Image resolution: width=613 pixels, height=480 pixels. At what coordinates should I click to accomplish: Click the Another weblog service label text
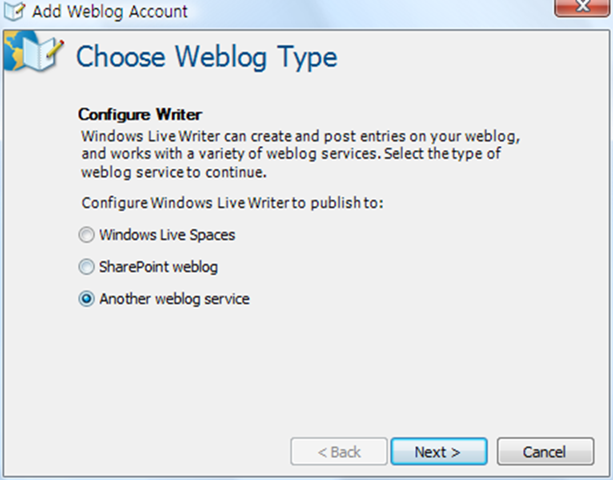pyautogui.click(x=175, y=298)
